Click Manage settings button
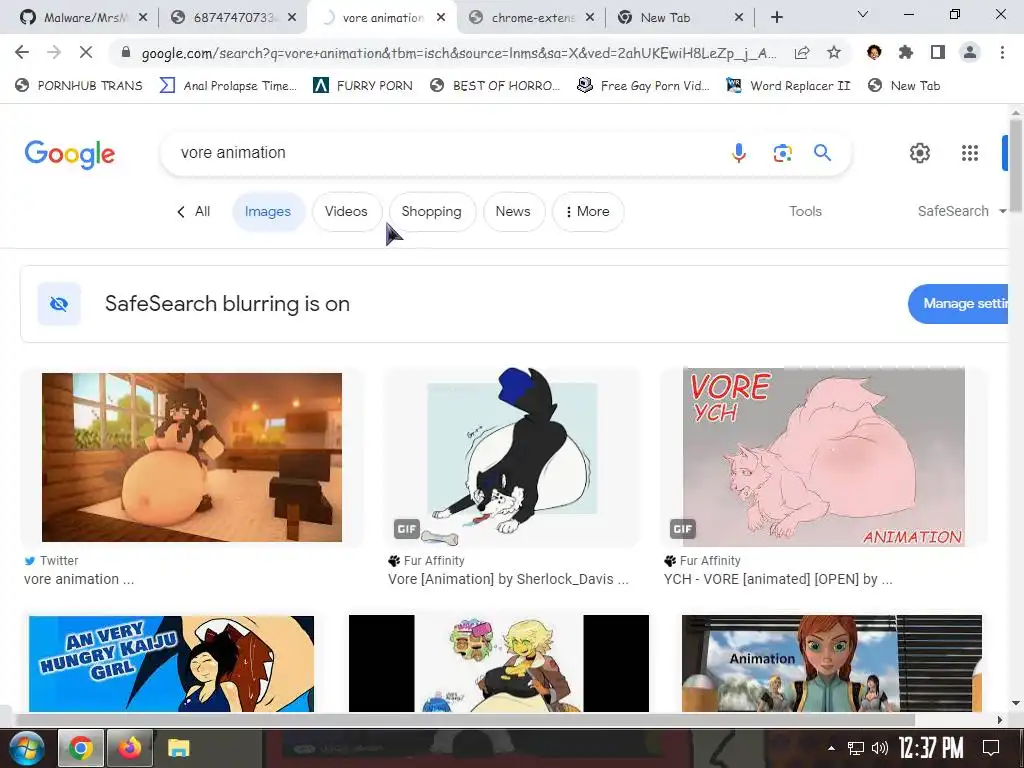1024x768 pixels. click(x=959, y=304)
